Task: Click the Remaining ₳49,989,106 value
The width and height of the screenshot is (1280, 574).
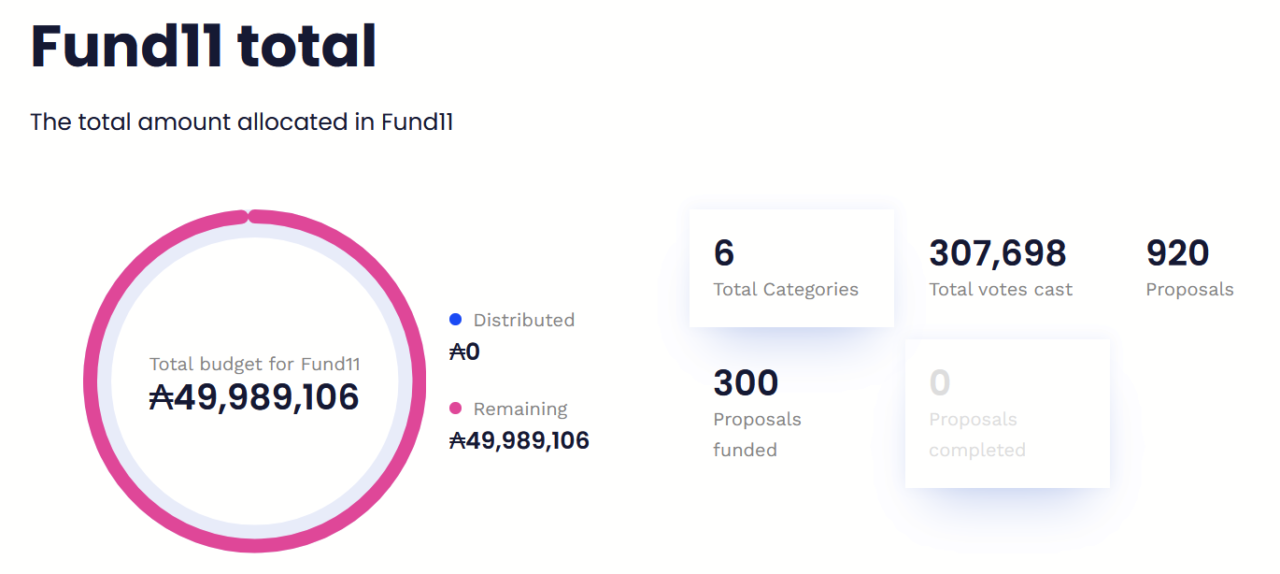Action: [x=519, y=440]
